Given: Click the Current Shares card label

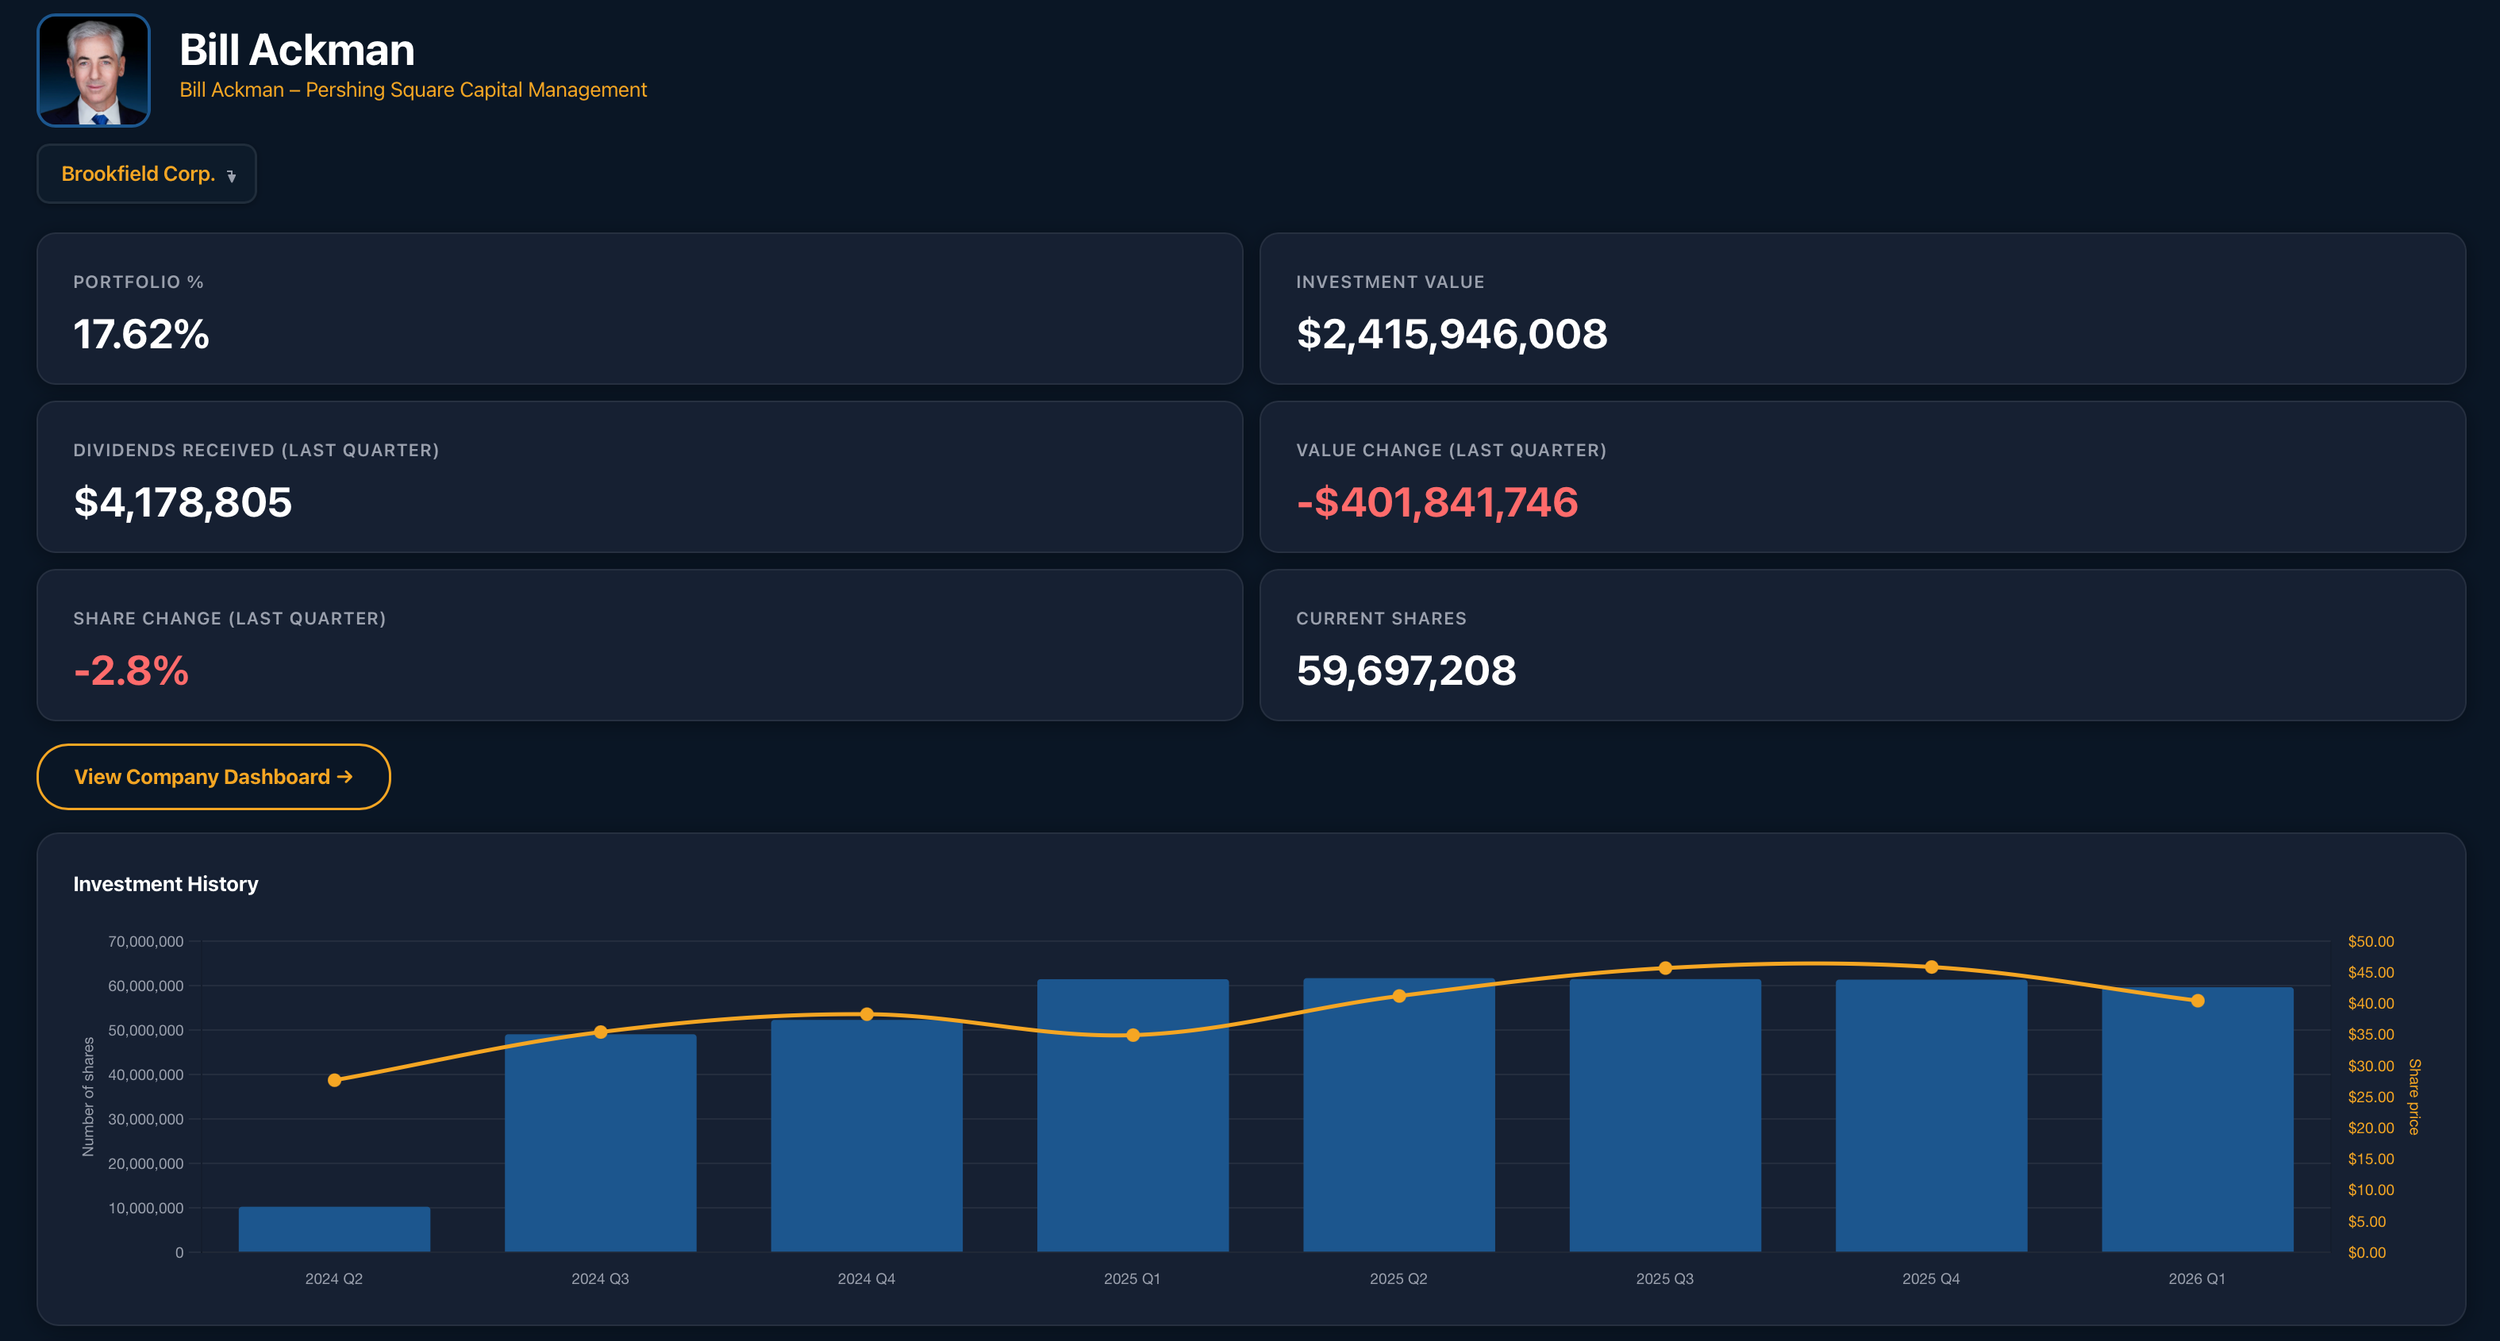Looking at the screenshot, I should coord(1381,618).
